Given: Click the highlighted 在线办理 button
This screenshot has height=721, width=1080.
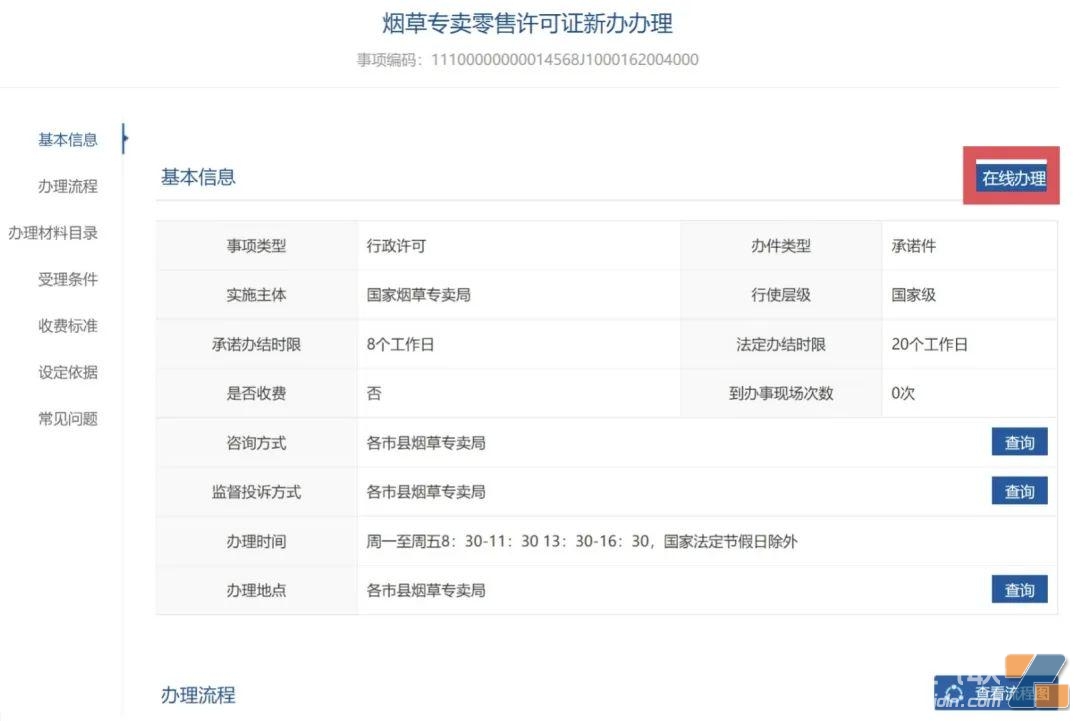Looking at the screenshot, I should (1011, 174).
